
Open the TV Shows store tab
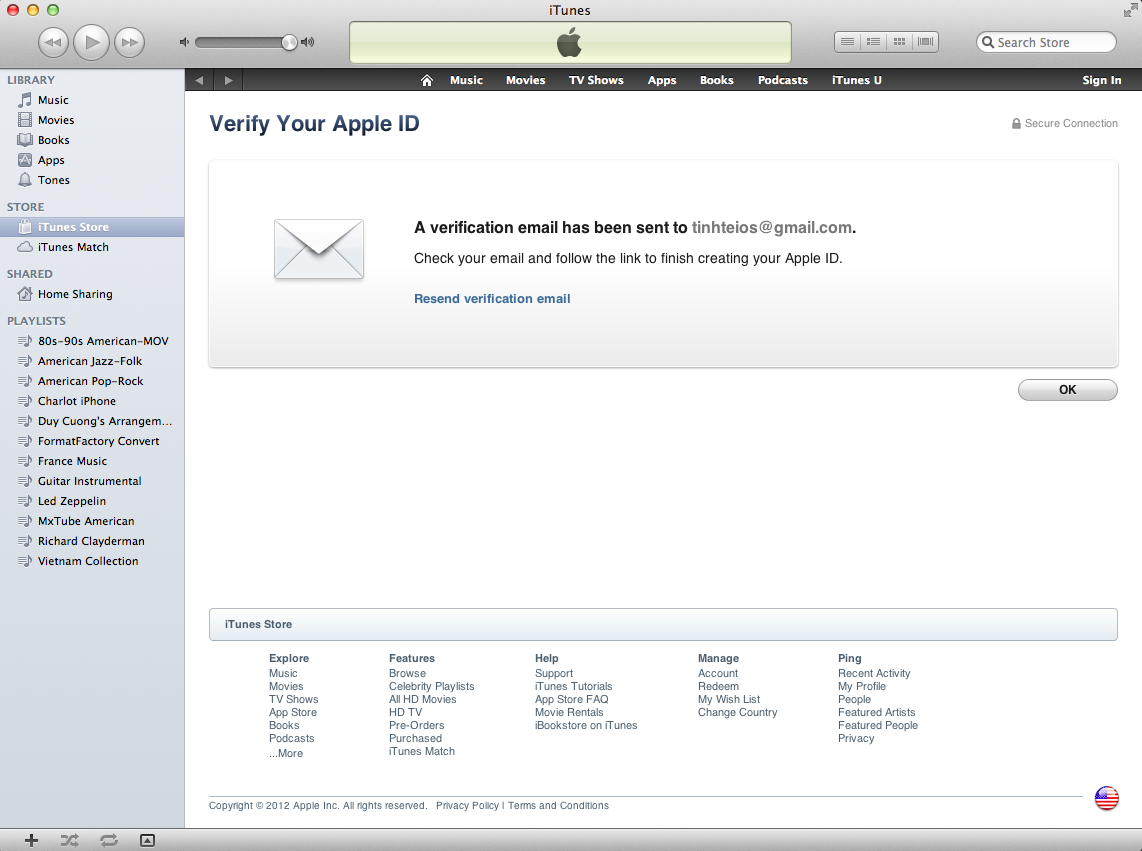[596, 80]
